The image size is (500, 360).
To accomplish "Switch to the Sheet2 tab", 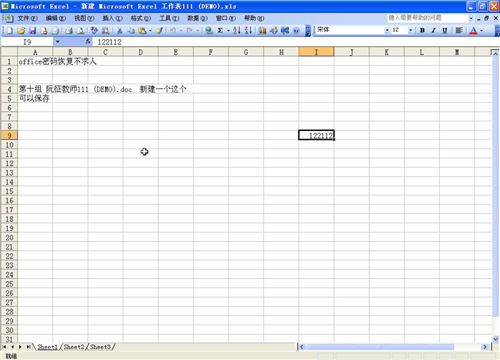I will click(74, 347).
